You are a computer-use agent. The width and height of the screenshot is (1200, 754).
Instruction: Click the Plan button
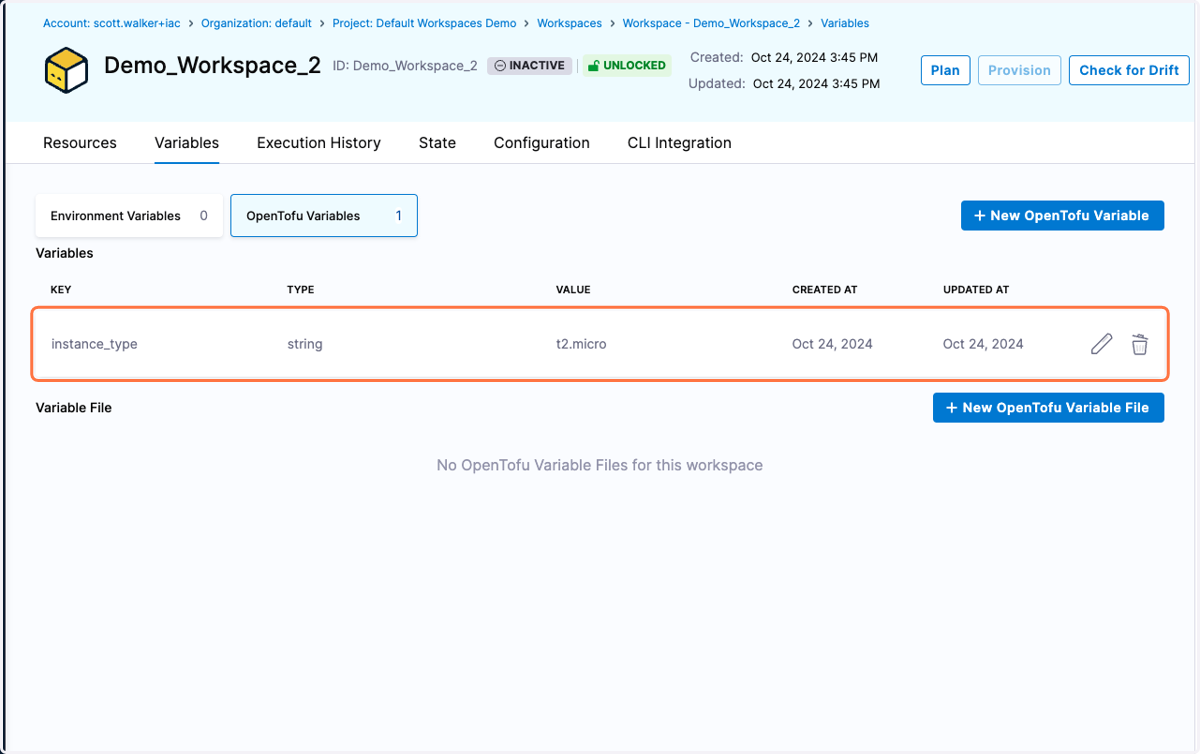[x=945, y=70]
